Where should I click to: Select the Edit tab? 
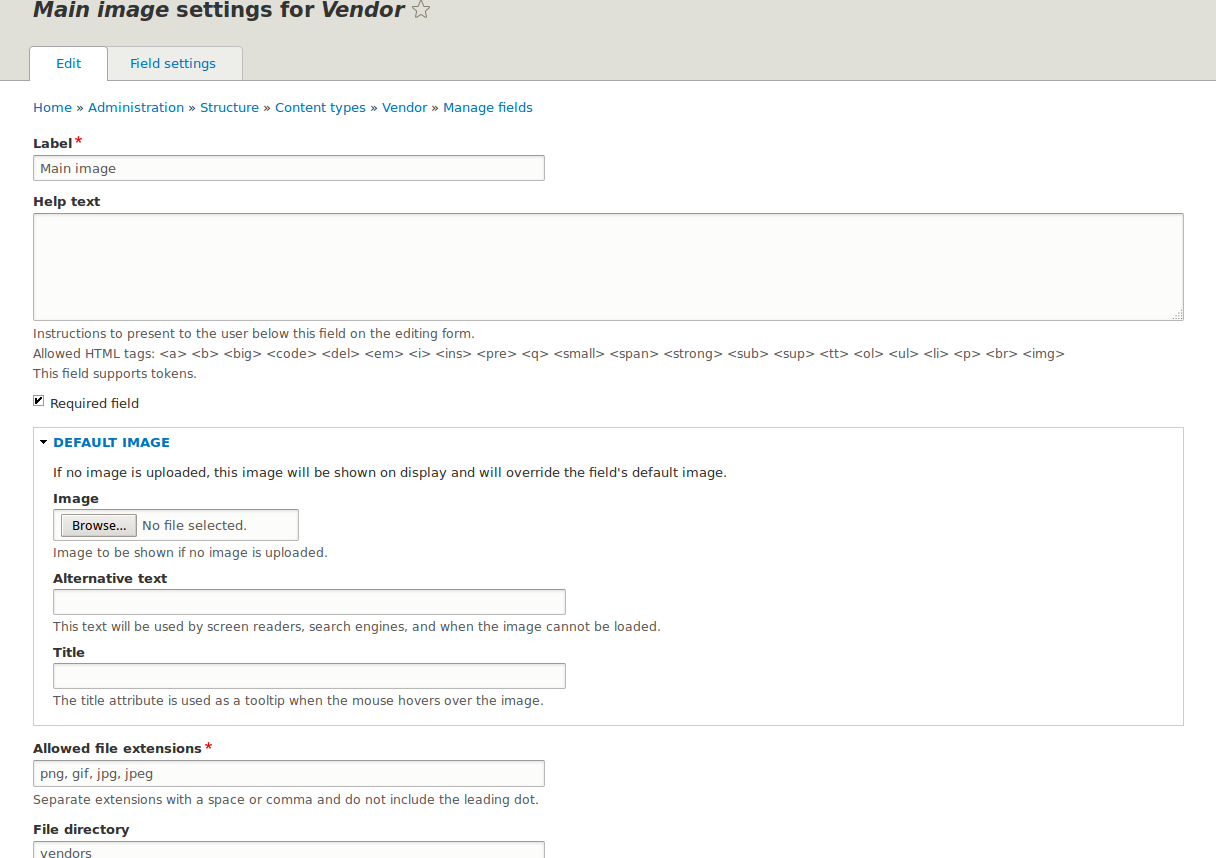pos(67,63)
